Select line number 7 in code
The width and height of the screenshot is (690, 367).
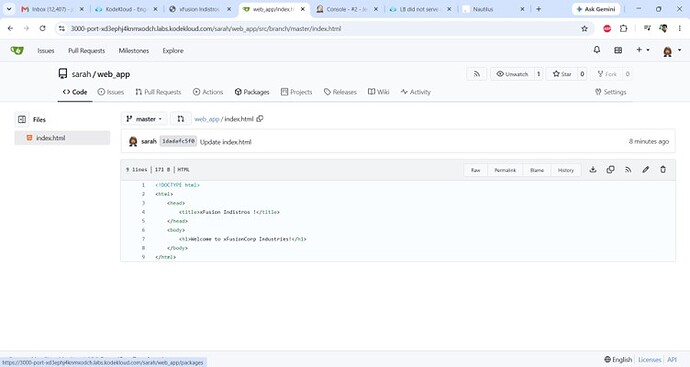pyautogui.click(x=143, y=239)
